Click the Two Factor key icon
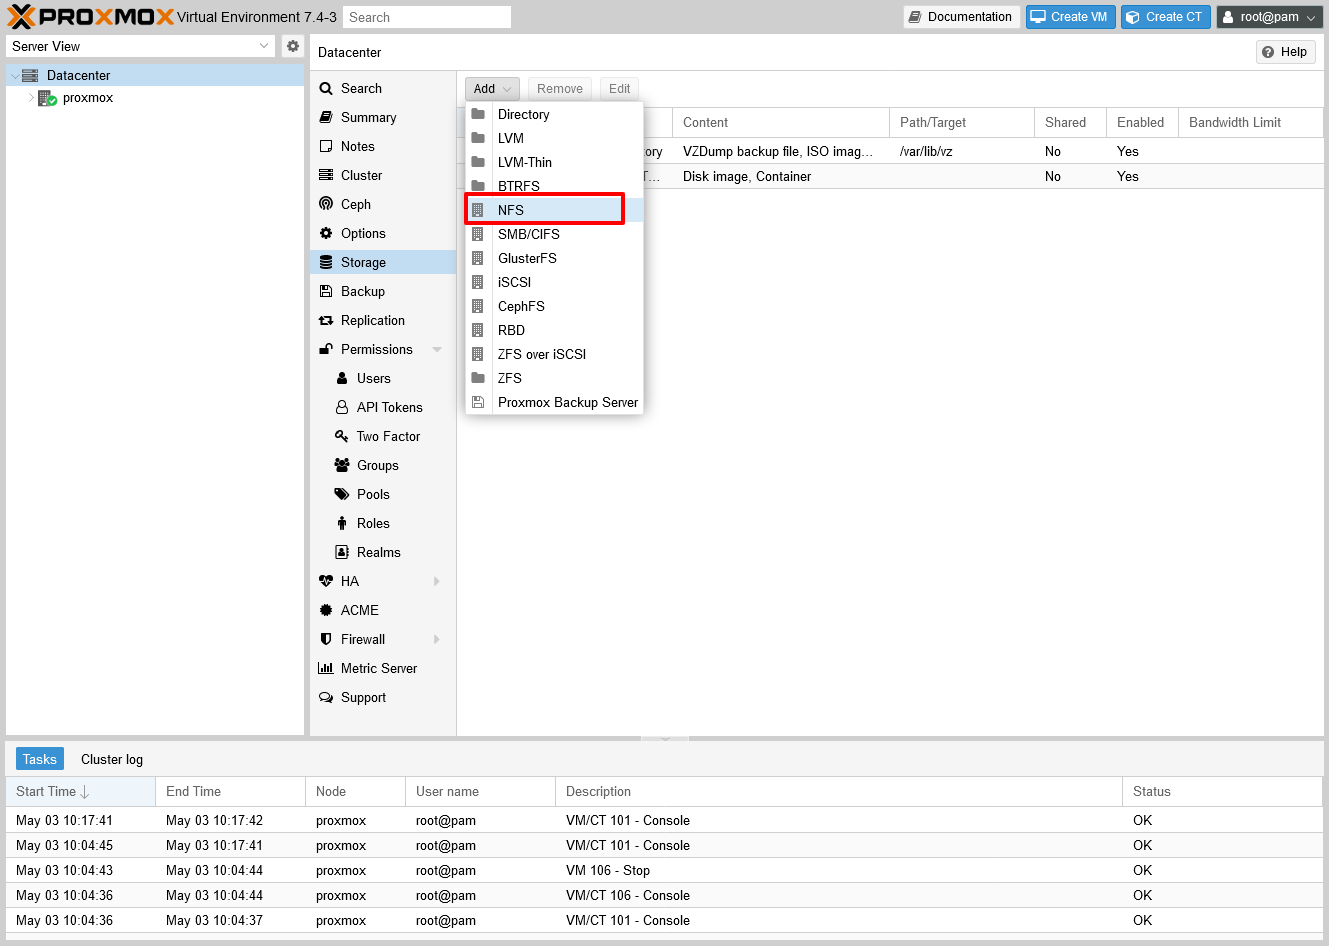The image size is (1329, 946). click(342, 436)
